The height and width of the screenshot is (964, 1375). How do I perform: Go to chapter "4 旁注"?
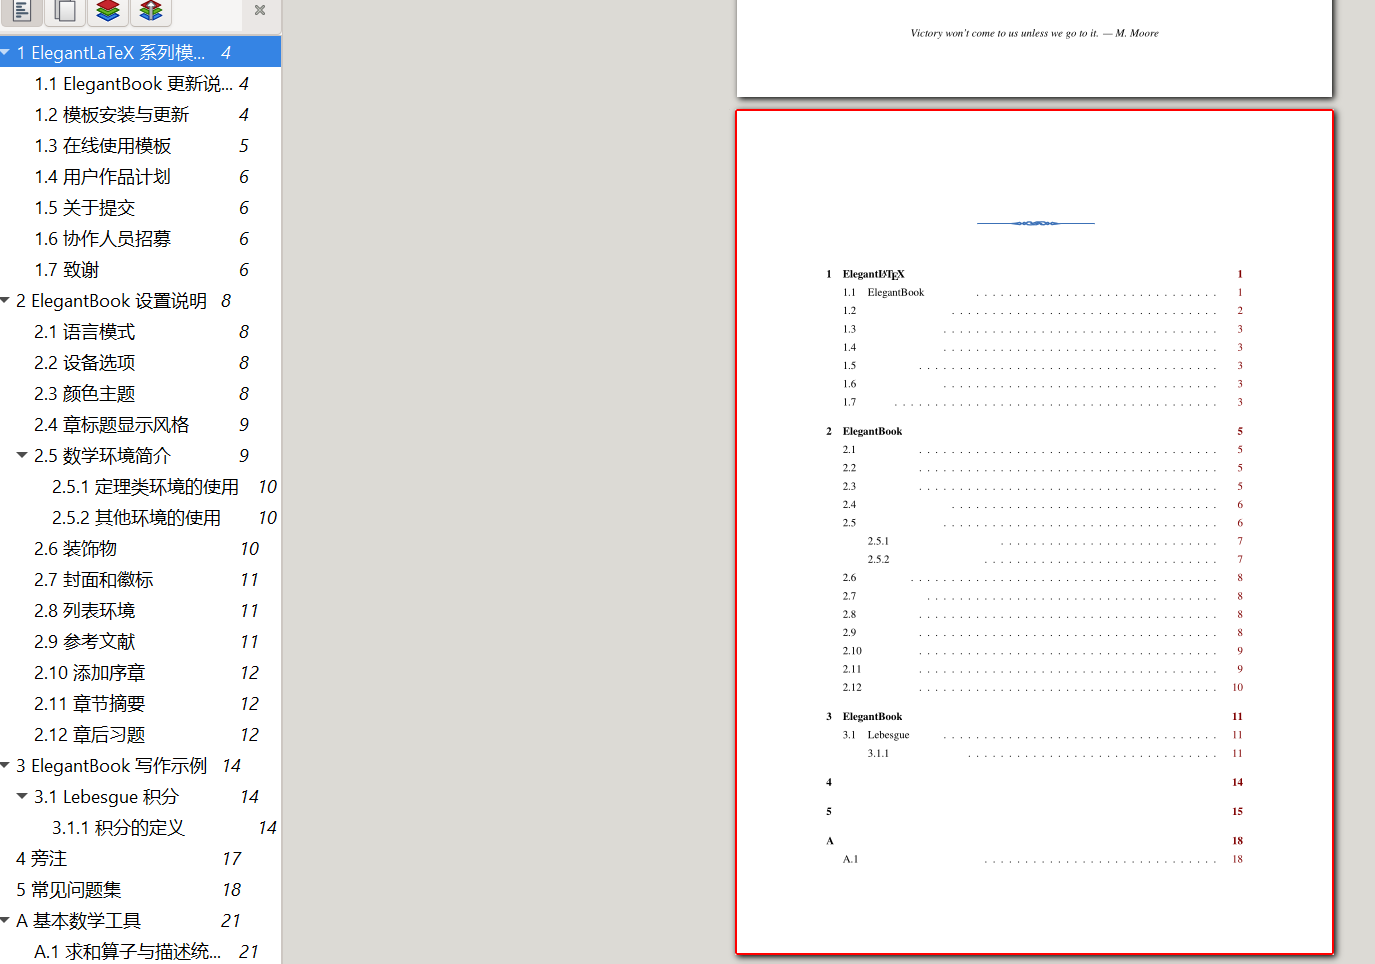(48, 858)
